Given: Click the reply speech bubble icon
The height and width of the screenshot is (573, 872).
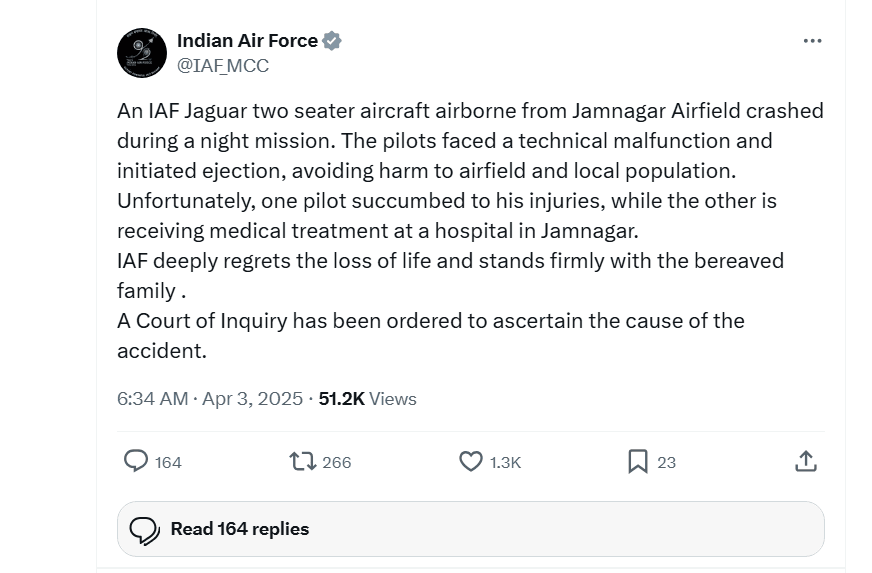Looking at the screenshot, I should click(x=136, y=461).
